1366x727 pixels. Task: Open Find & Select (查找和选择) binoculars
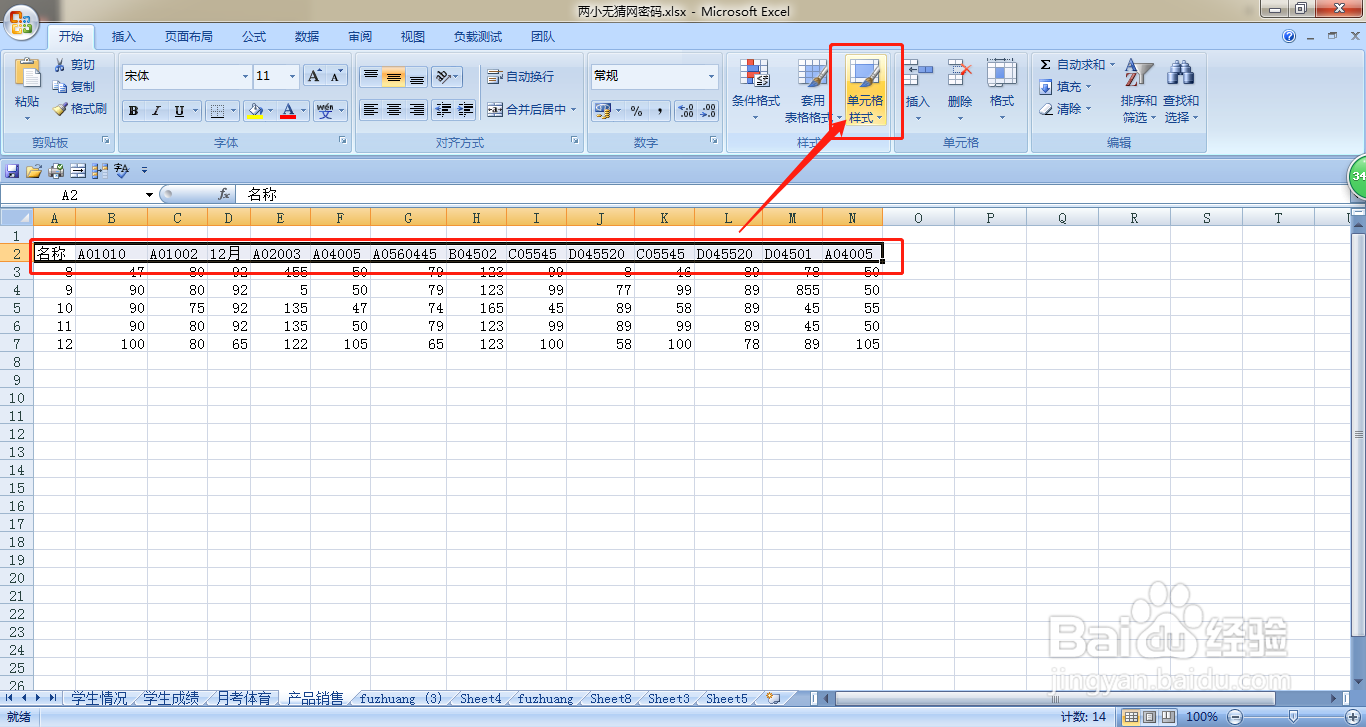tap(1181, 89)
